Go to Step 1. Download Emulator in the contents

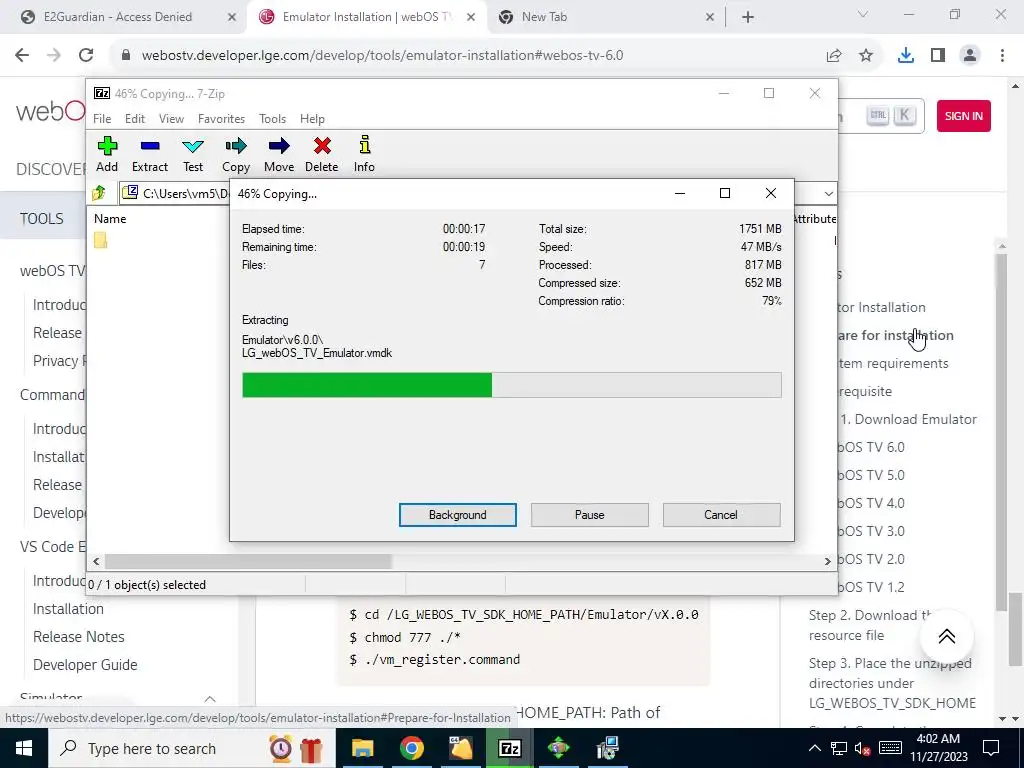point(908,419)
